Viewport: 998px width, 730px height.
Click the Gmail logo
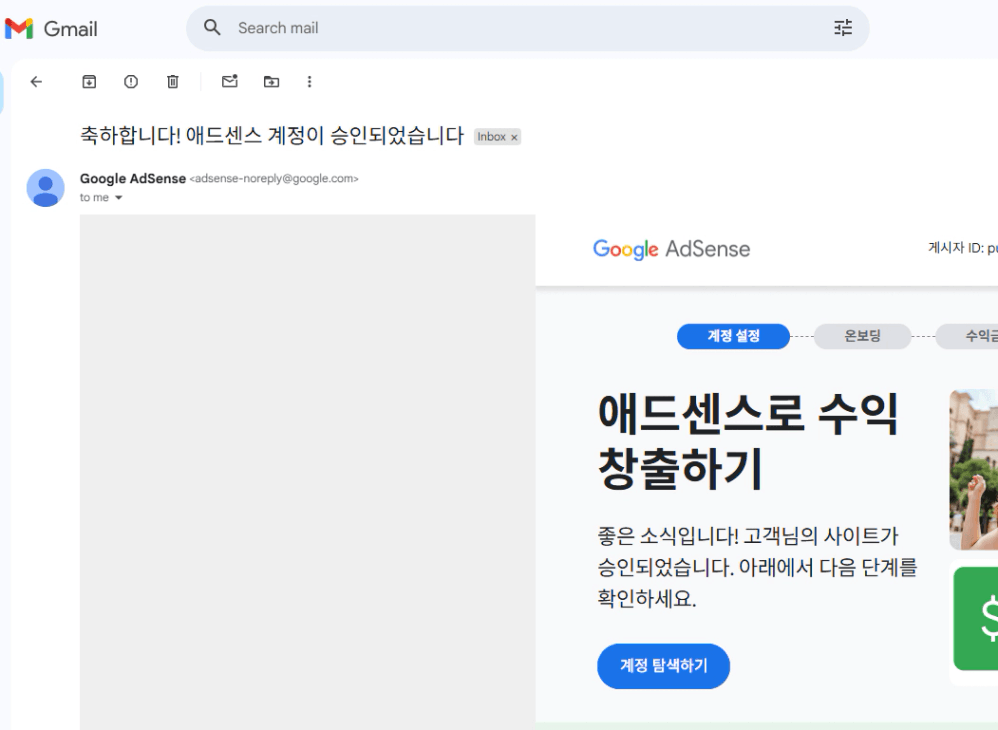52,29
